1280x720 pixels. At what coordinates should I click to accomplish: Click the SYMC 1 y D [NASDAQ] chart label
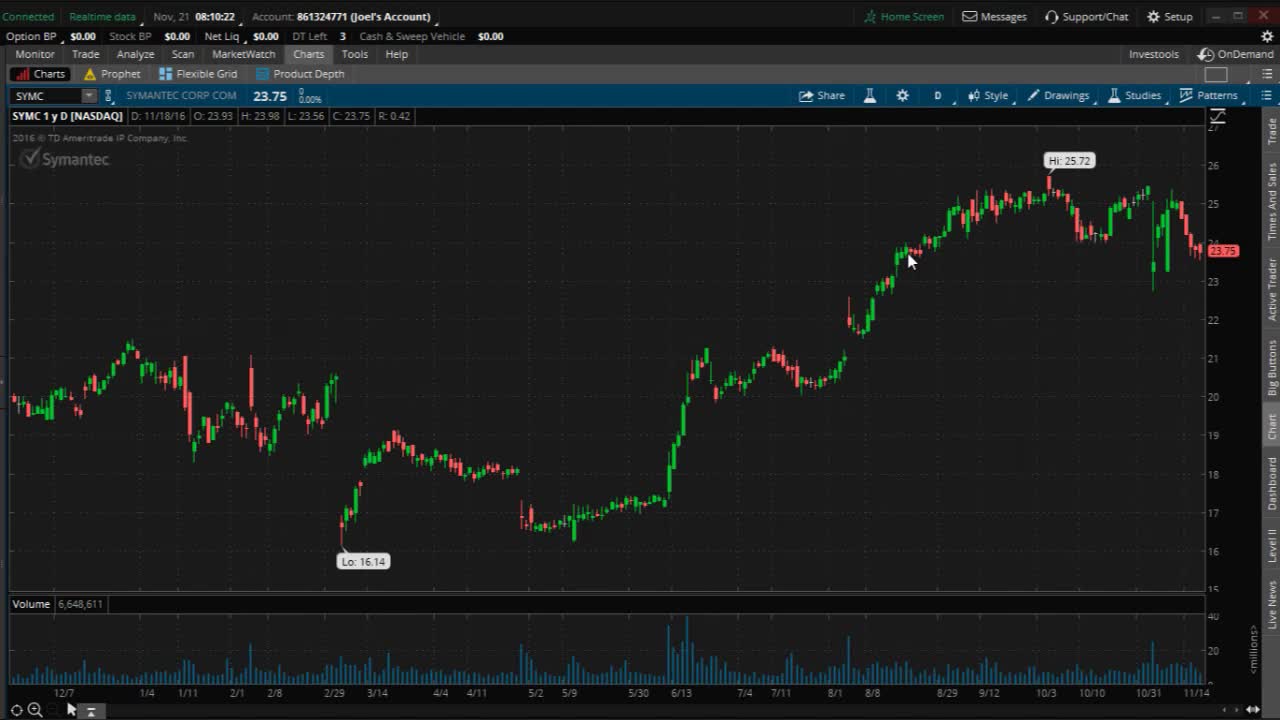pyautogui.click(x=67, y=116)
